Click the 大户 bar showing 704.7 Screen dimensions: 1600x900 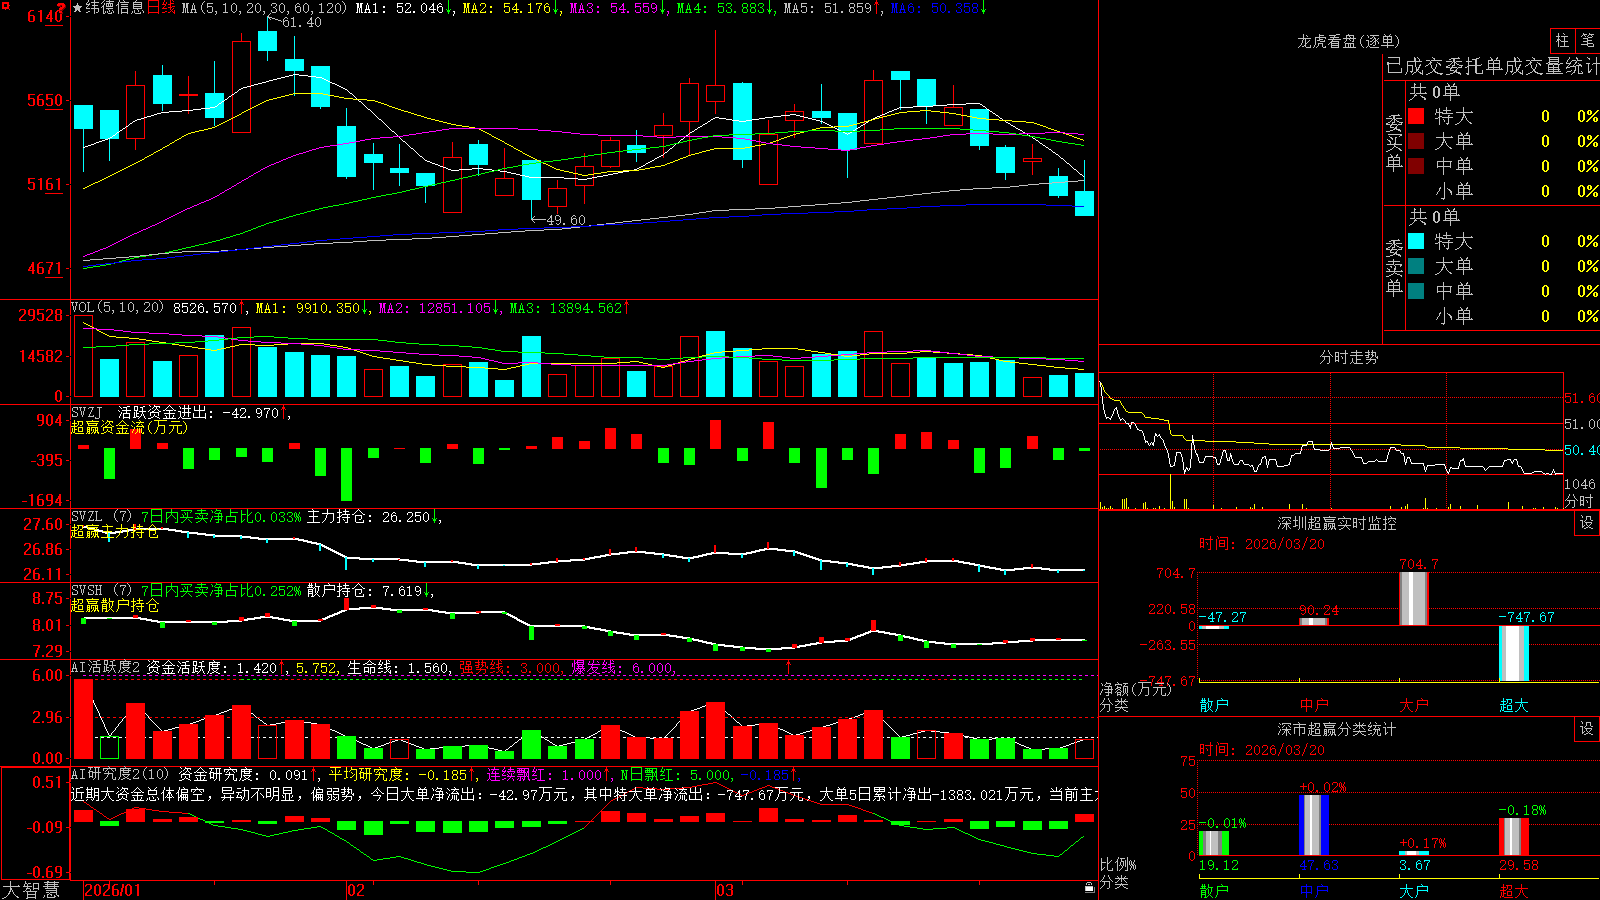[x=1414, y=599]
